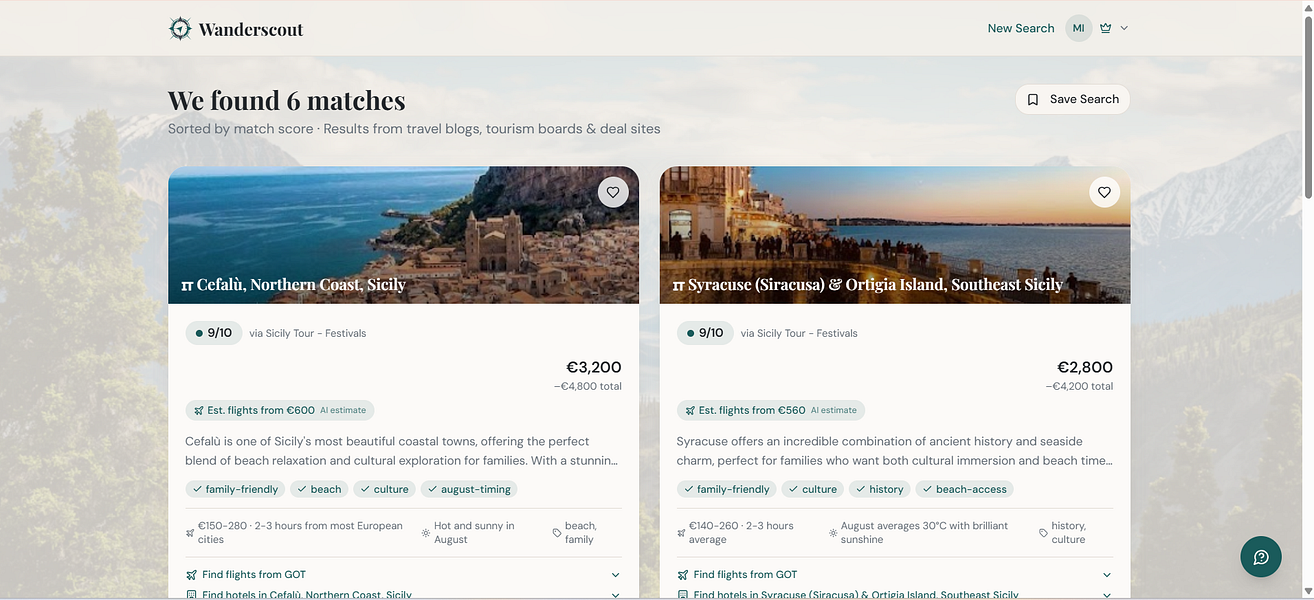This screenshot has height=600, width=1314.
Task: Click the €3,200 price
Action: pos(594,367)
